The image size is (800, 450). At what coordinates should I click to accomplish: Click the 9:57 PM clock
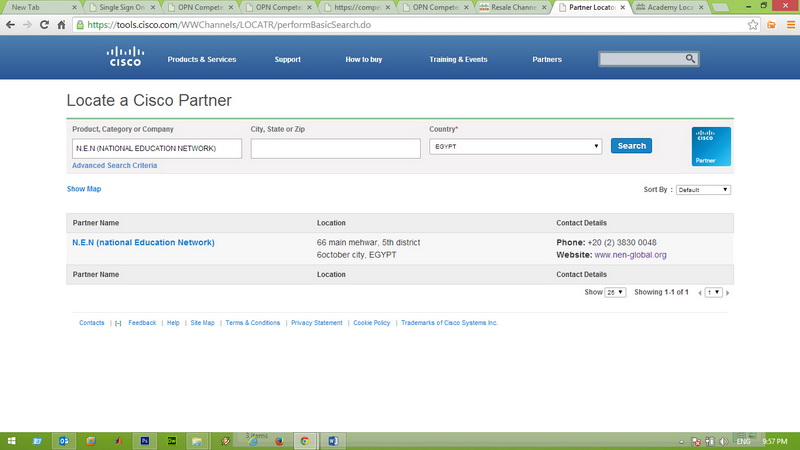(x=774, y=441)
